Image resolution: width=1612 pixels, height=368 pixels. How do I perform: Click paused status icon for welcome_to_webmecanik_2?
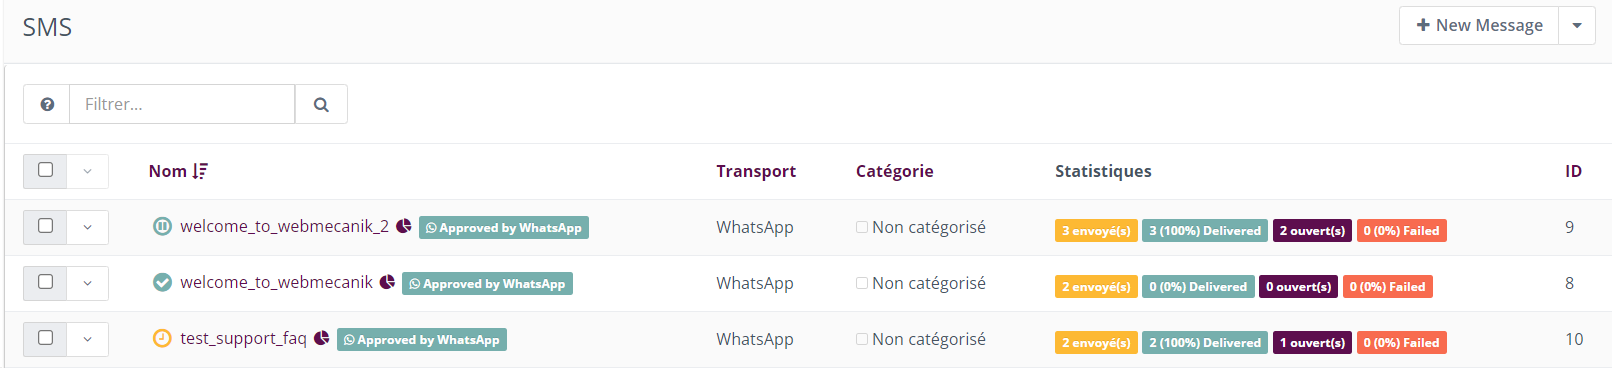[x=162, y=226]
